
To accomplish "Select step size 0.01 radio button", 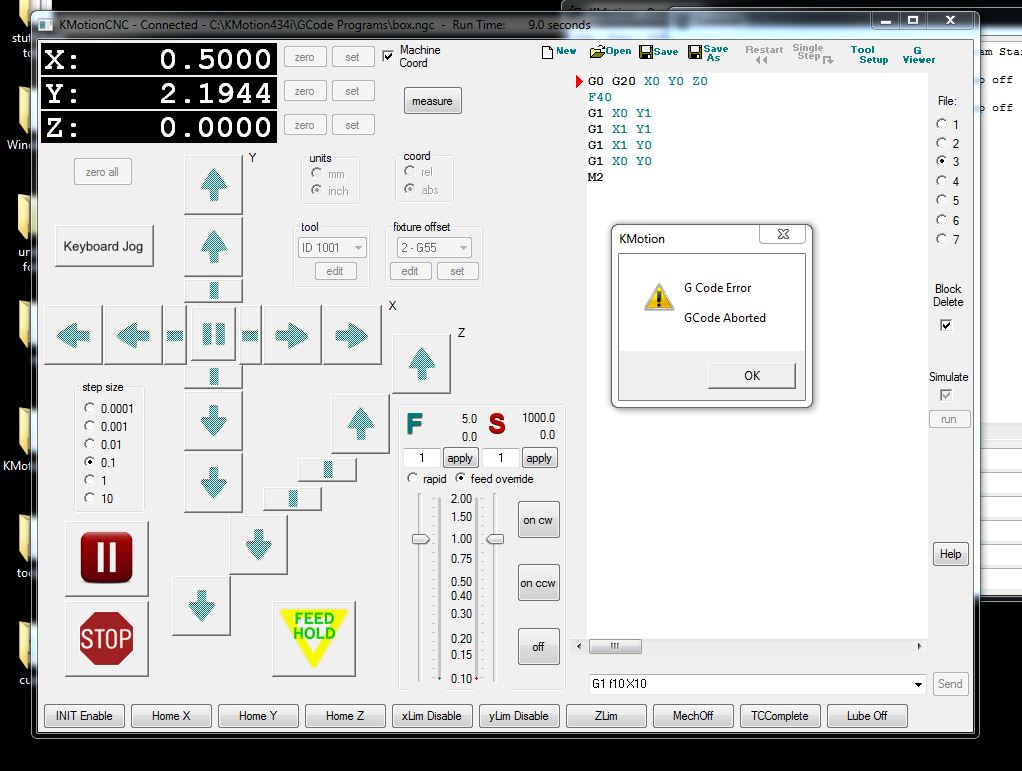I will click(x=91, y=444).
